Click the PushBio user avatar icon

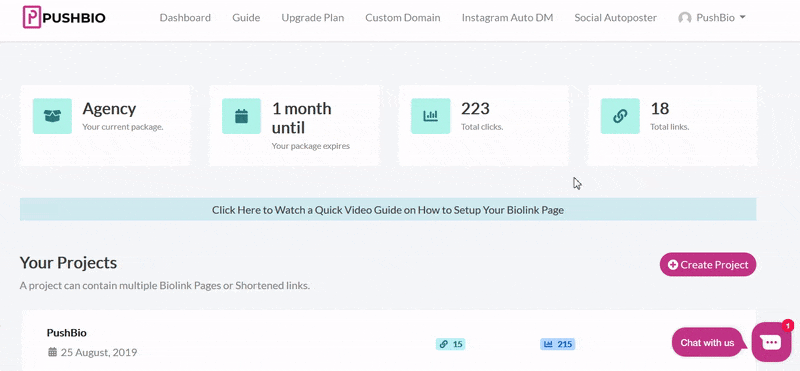pyautogui.click(x=685, y=18)
